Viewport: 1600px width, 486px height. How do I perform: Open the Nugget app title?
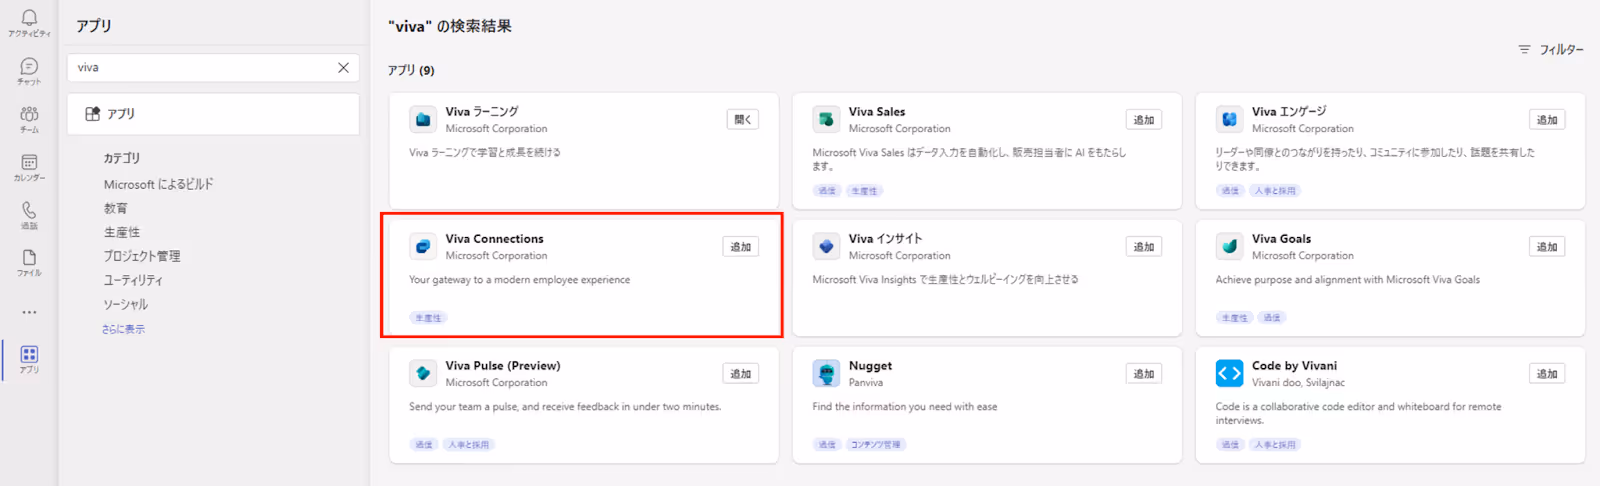tap(870, 366)
